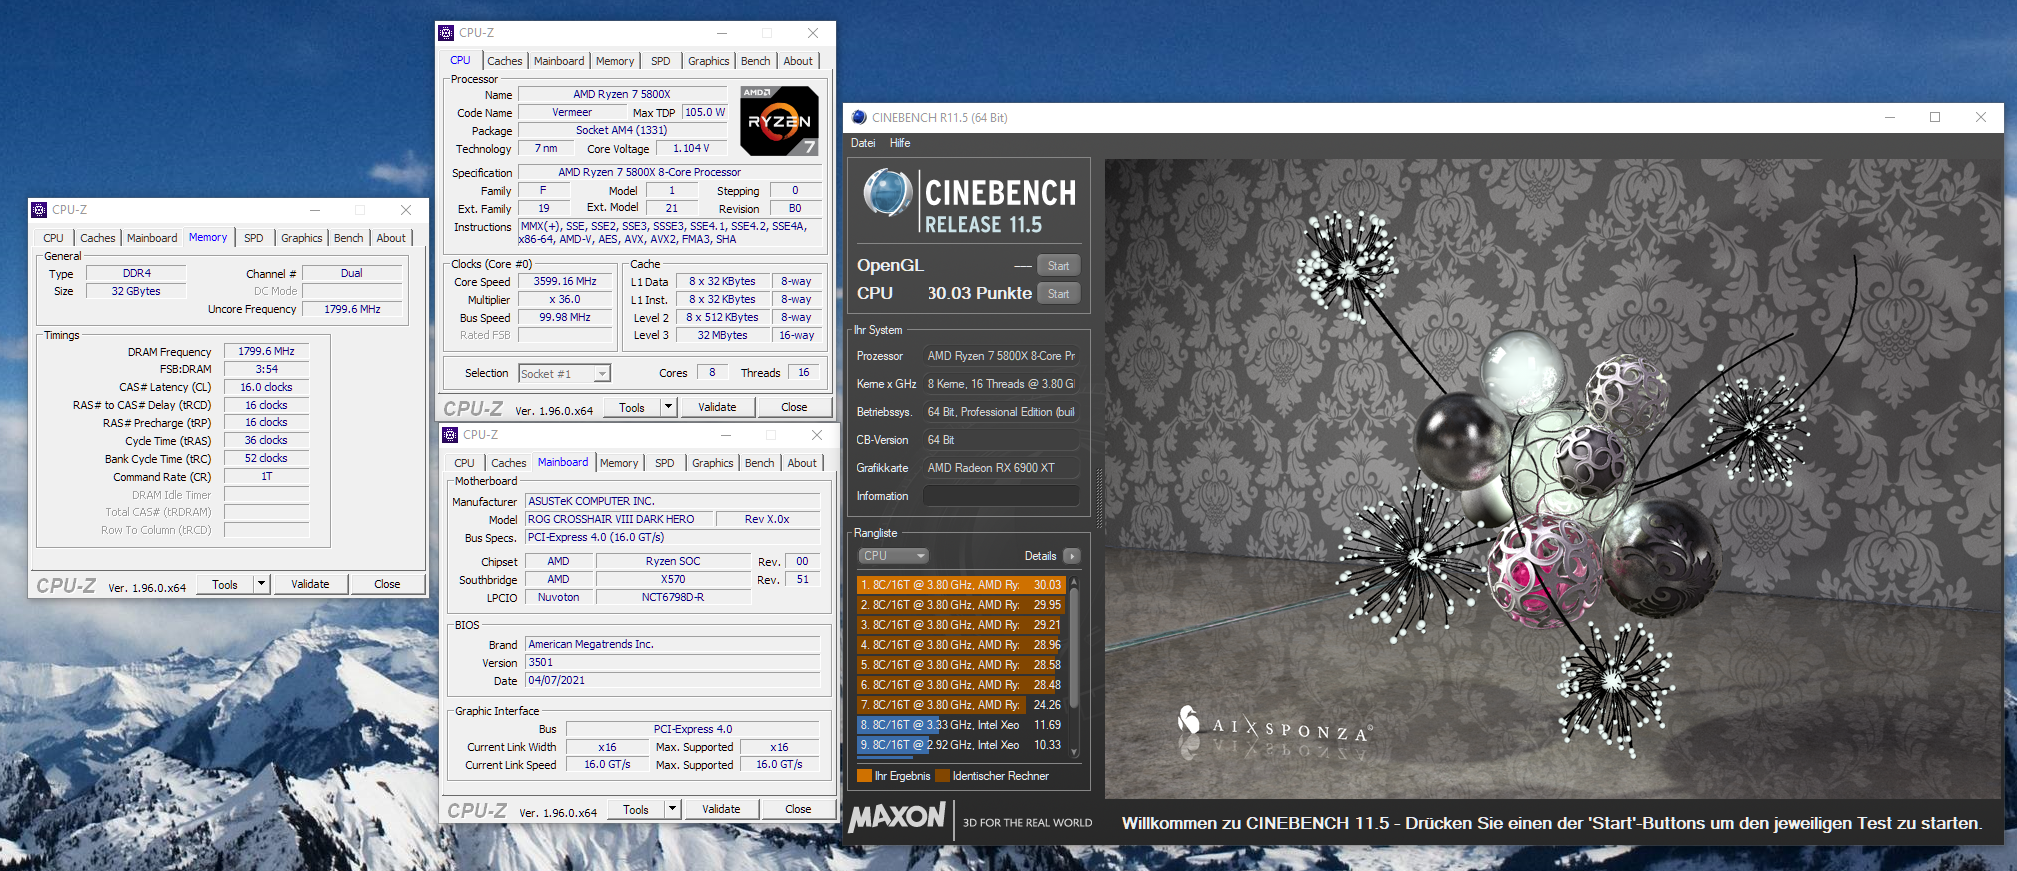Open the Hilfe menu in Cinebench

tap(900, 143)
